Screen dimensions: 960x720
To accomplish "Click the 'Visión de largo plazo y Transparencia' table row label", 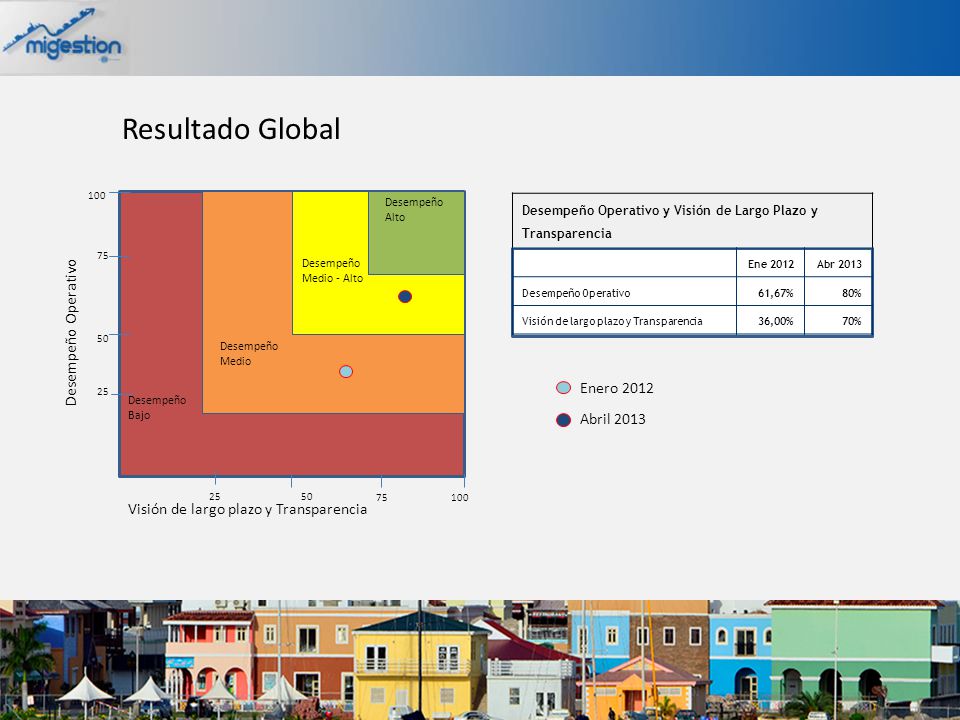I will pos(612,321).
